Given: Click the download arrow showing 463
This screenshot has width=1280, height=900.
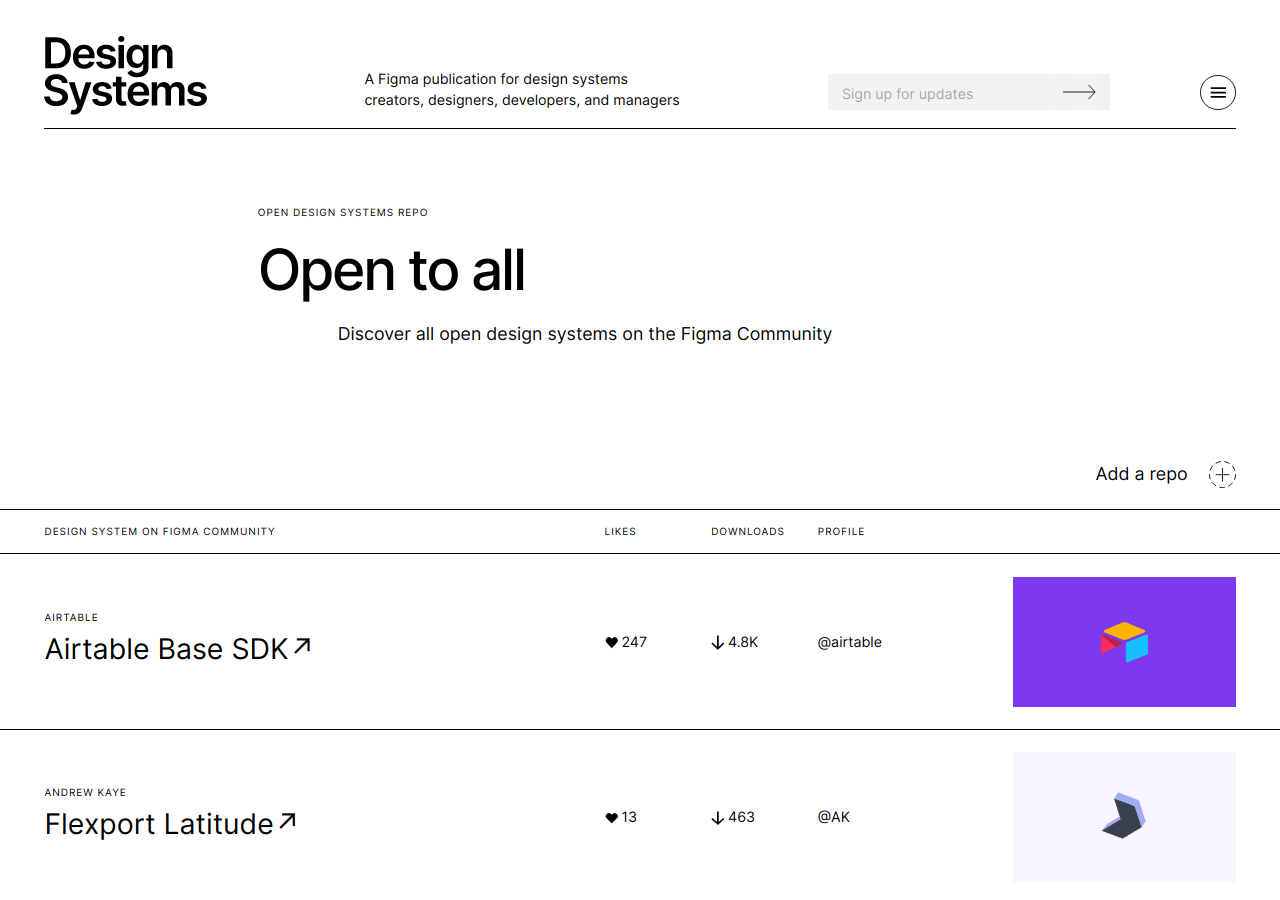Looking at the screenshot, I should pyautogui.click(x=717, y=818).
